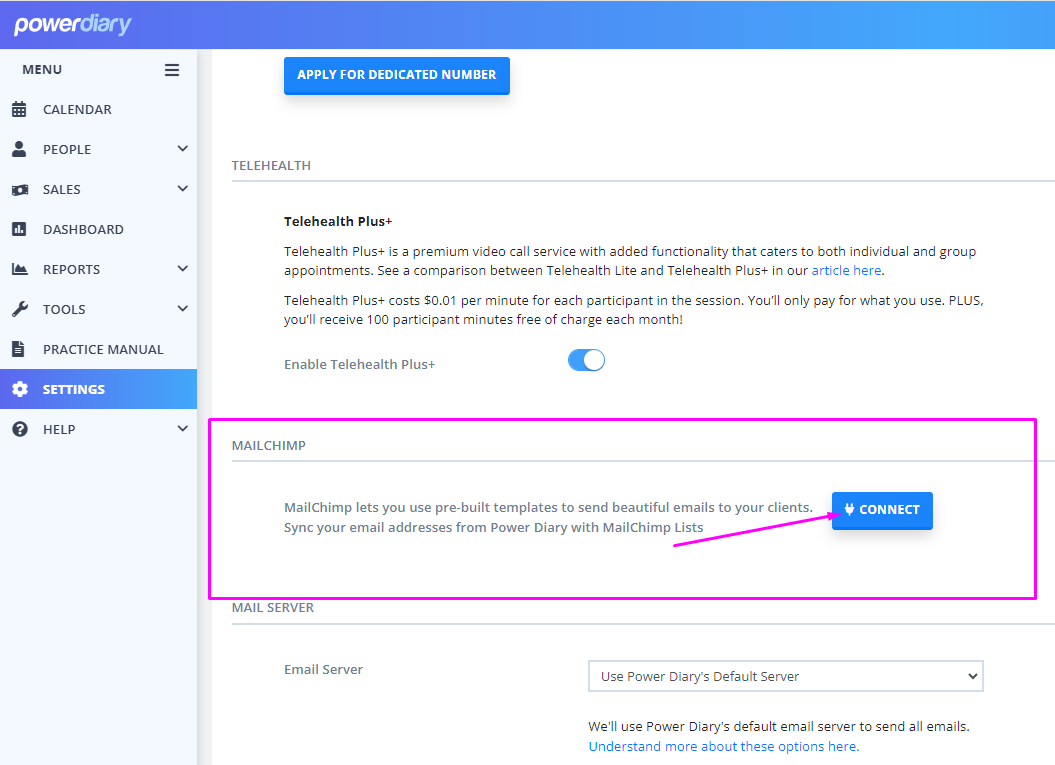Disable the Telehealth Plus+ toggle
Screen dimensions: 1055x765
tap(586, 361)
